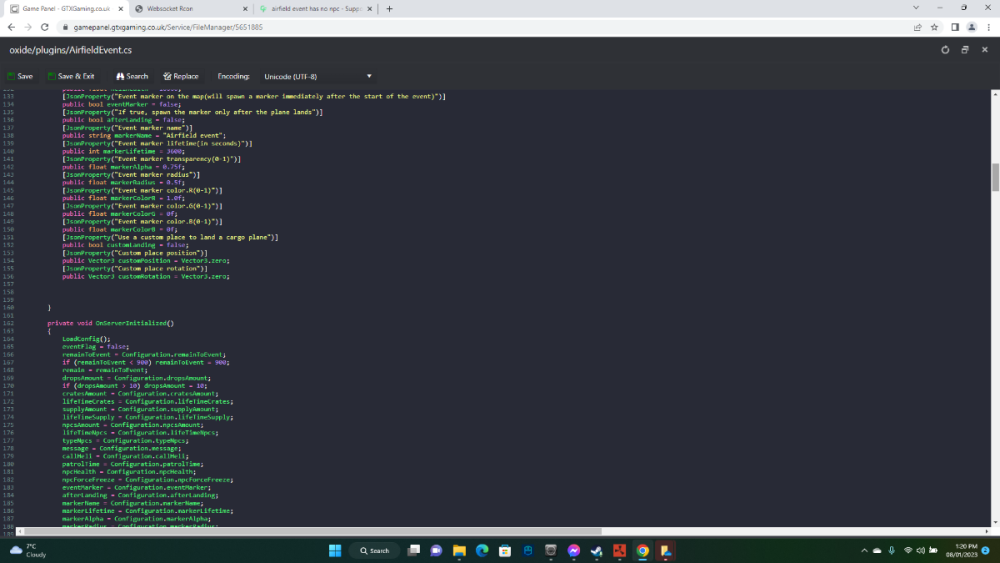
Task: Click Save & Exit in the editor toolbar
Action: (71, 76)
